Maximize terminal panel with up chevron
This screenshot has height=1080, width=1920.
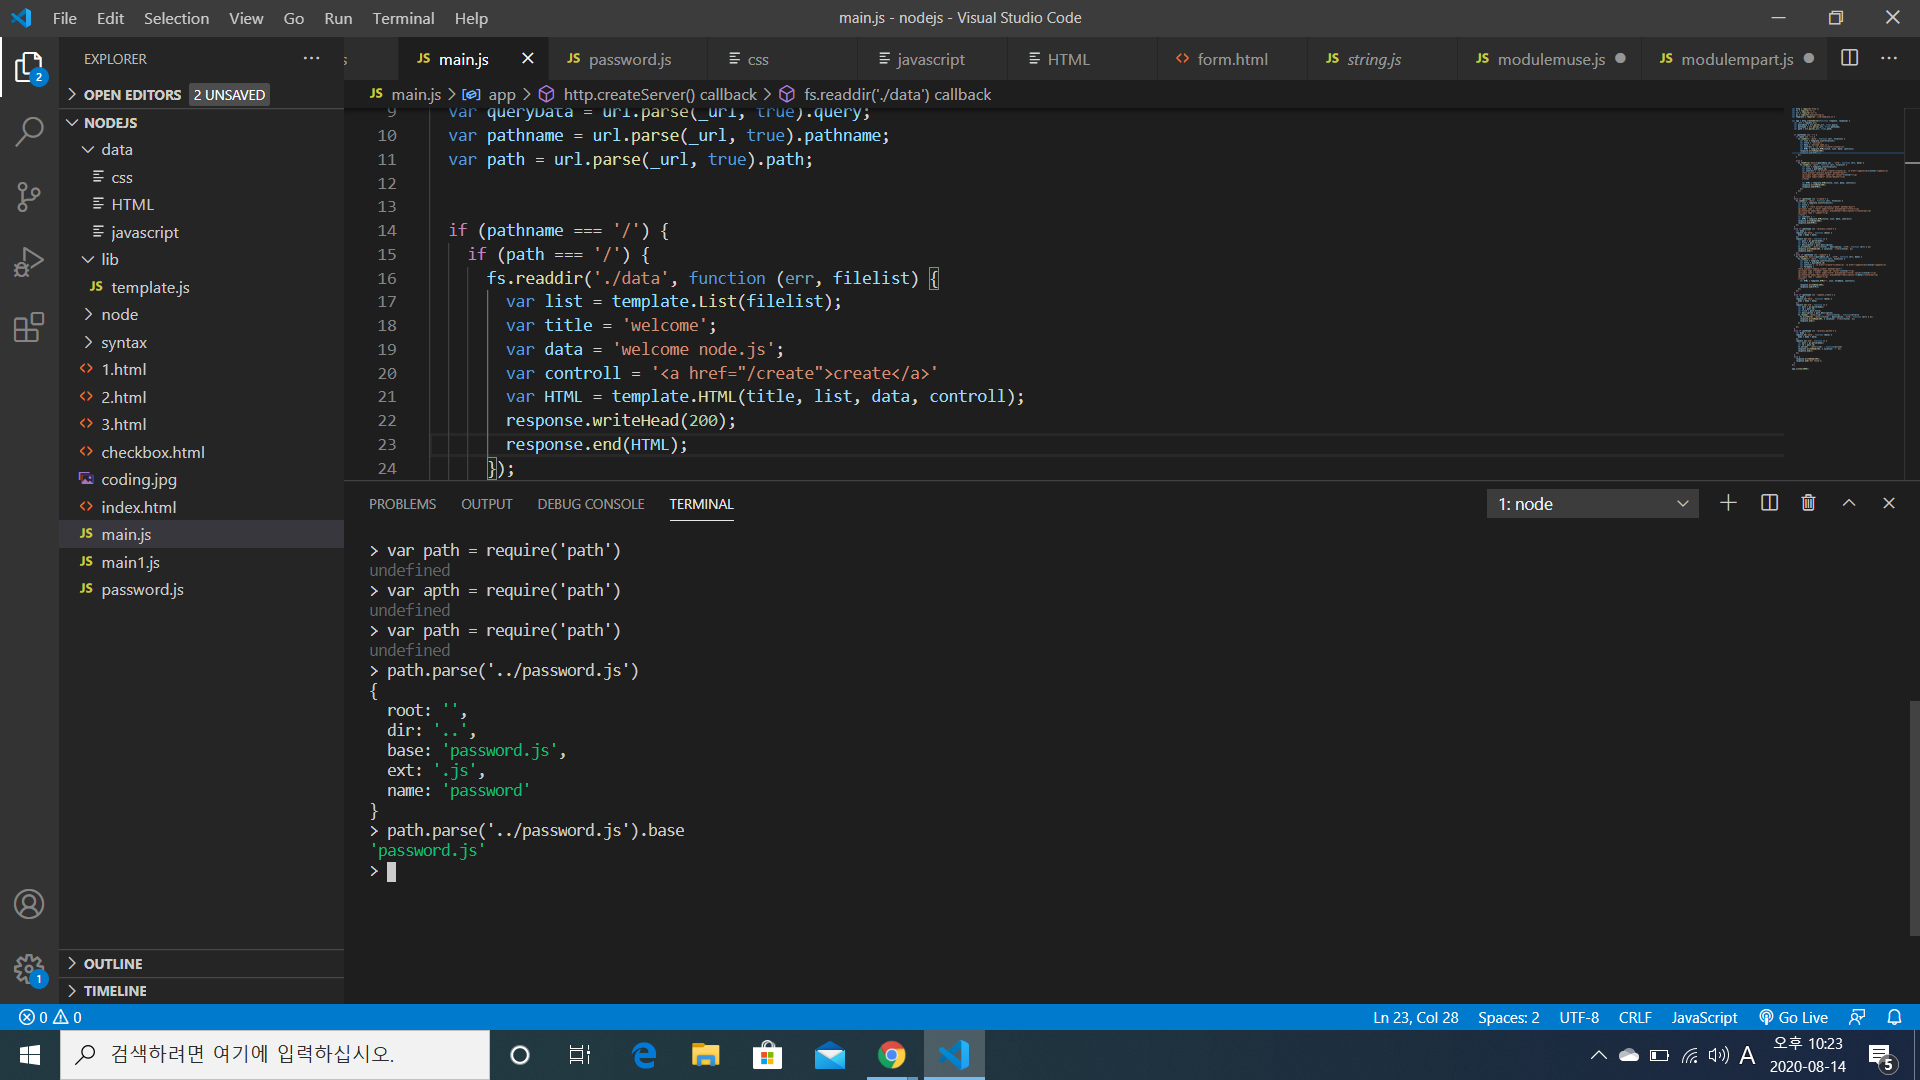(x=1849, y=503)
